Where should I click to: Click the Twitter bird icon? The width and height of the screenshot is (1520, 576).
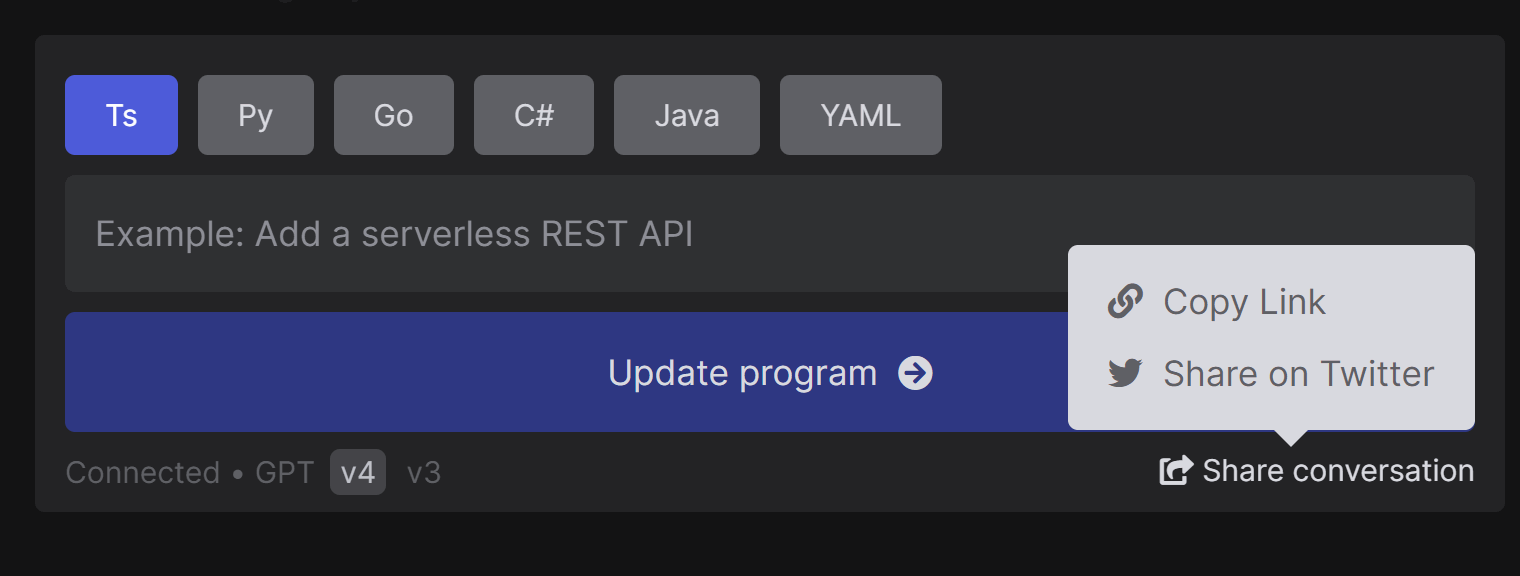(x=1125, y=373)
